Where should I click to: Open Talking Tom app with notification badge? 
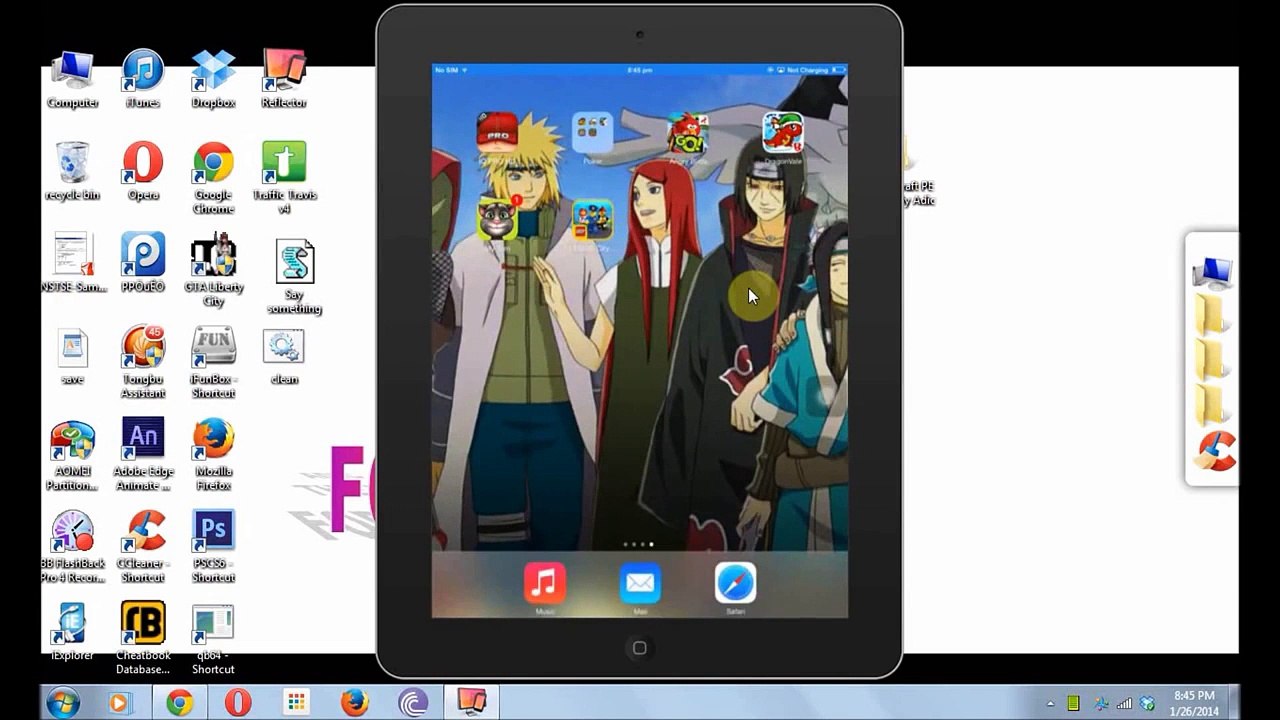click(497, 219)
